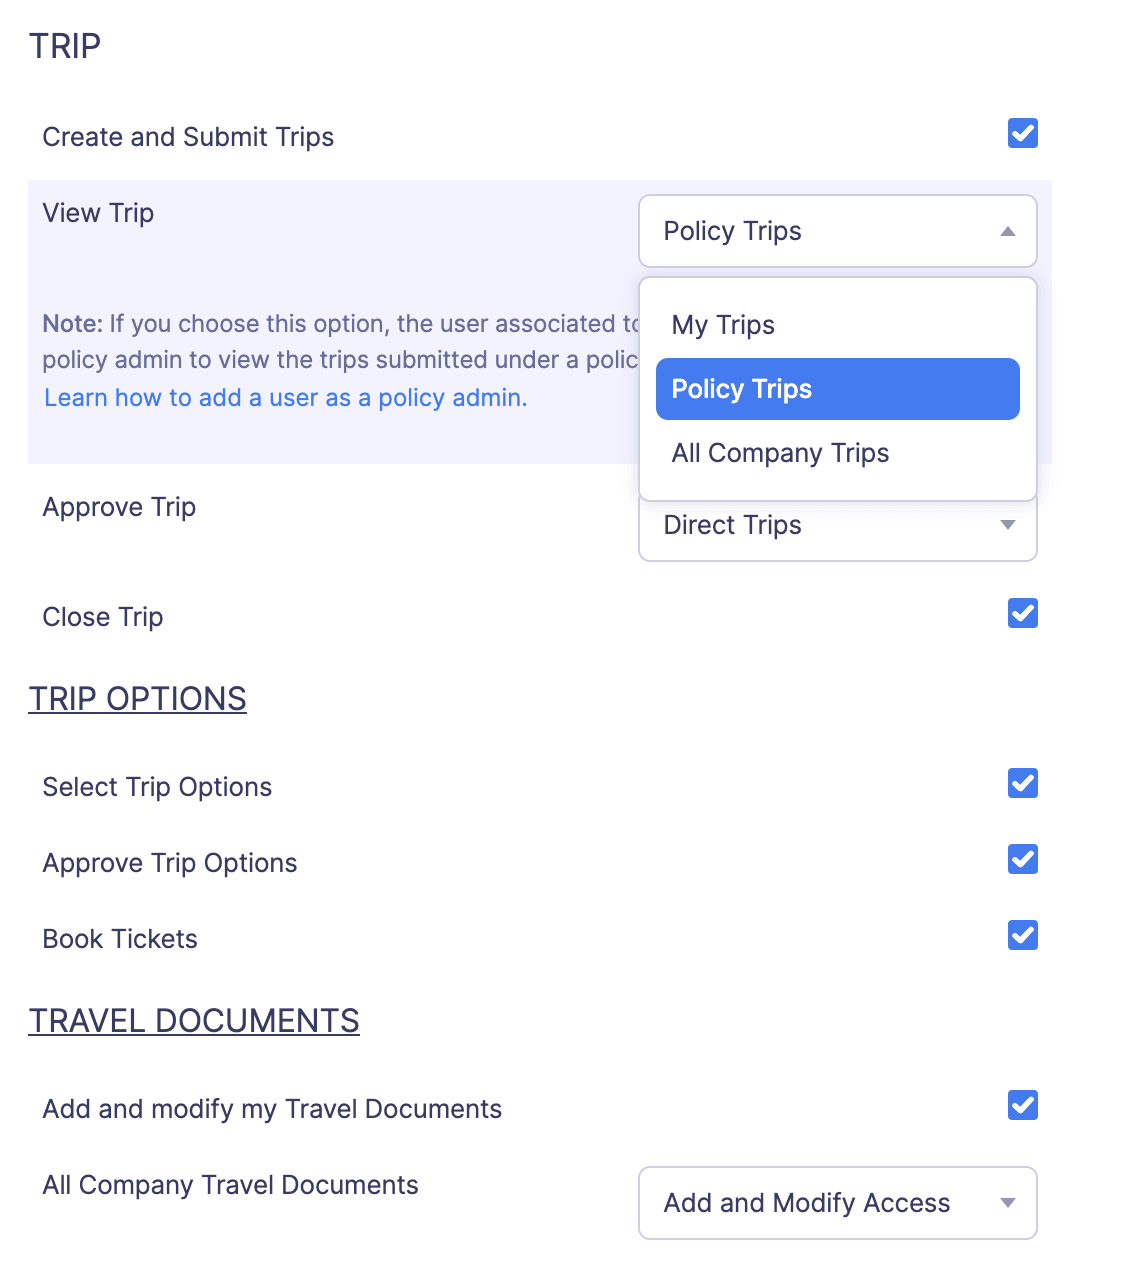The image size is (1136, 1278).
Task: Uncheck Add and modify my Travel Documents
Action: [1022, 1105]
